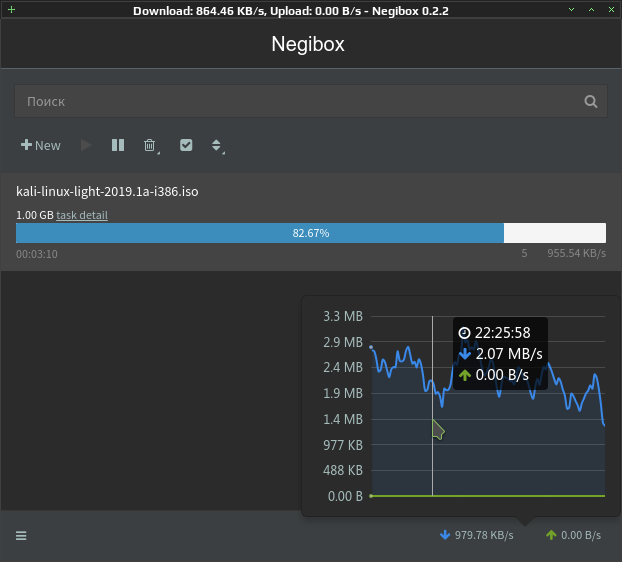The width and height of the screenshot is (622, 562).
Task: Click the 3.3 MB graph axis label
Action: (343, 316)
